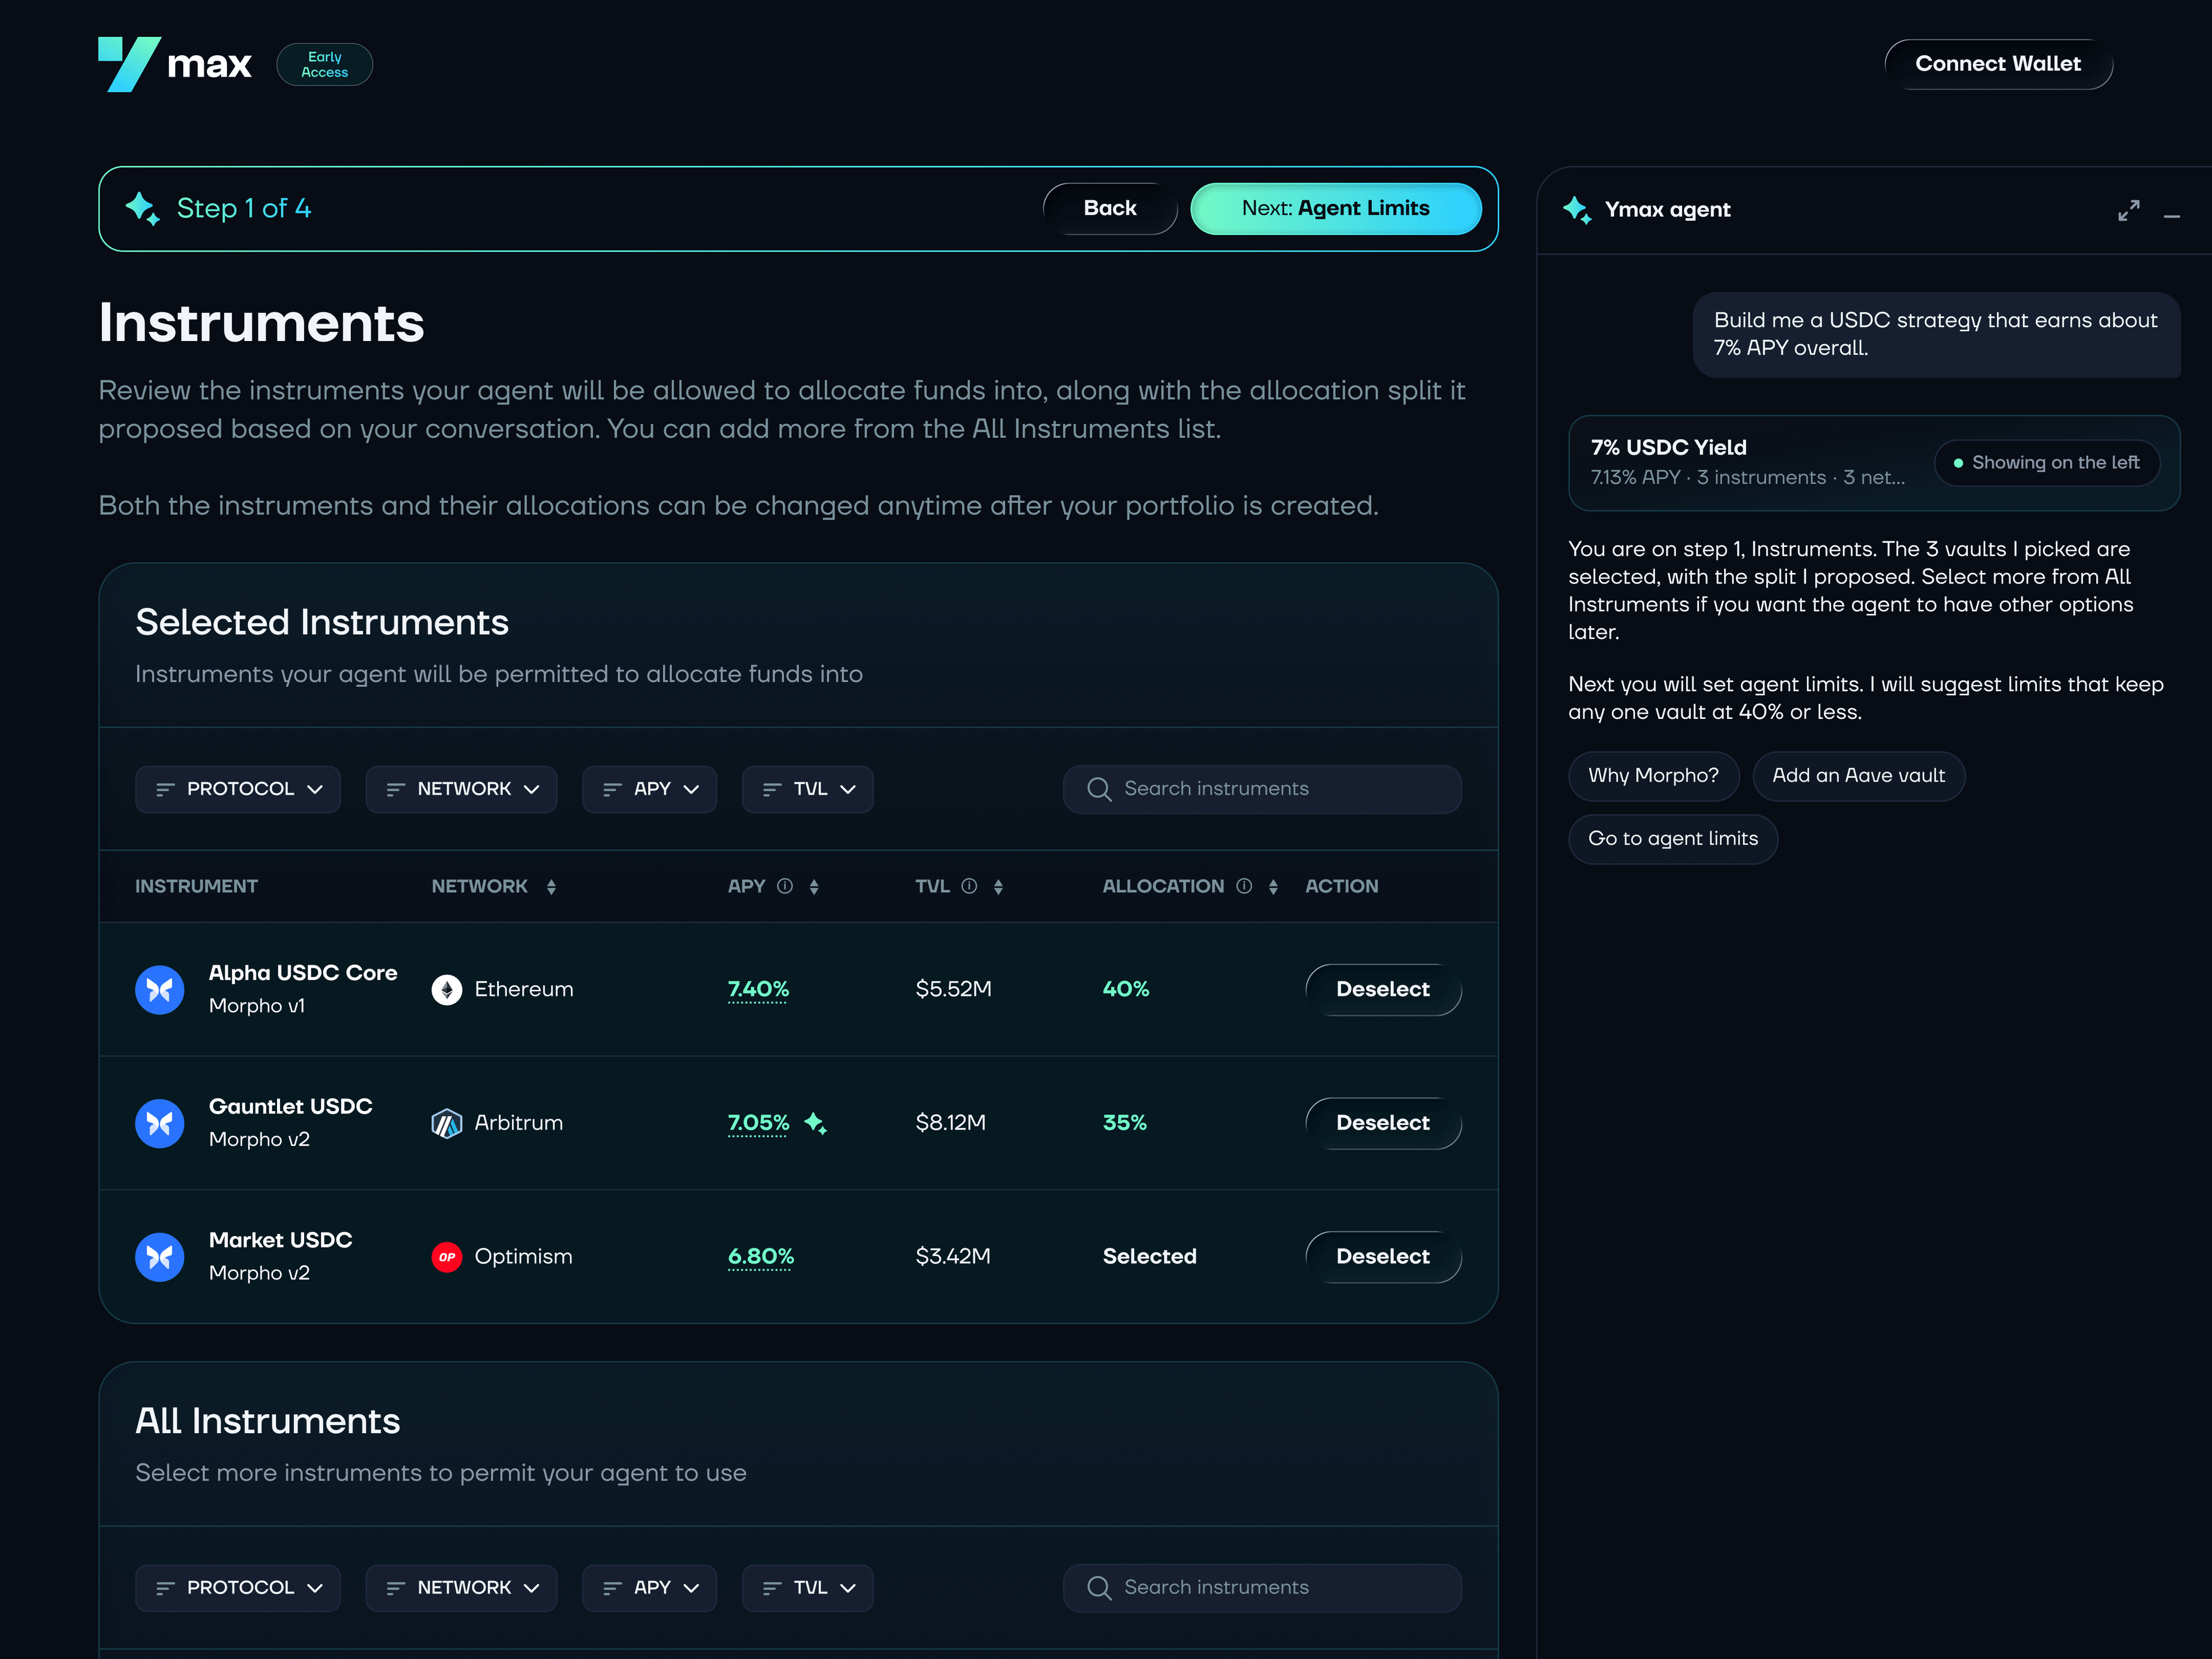Click the Optimism network icon
2212x1659 pixels.
click(x=447, y=1257)
